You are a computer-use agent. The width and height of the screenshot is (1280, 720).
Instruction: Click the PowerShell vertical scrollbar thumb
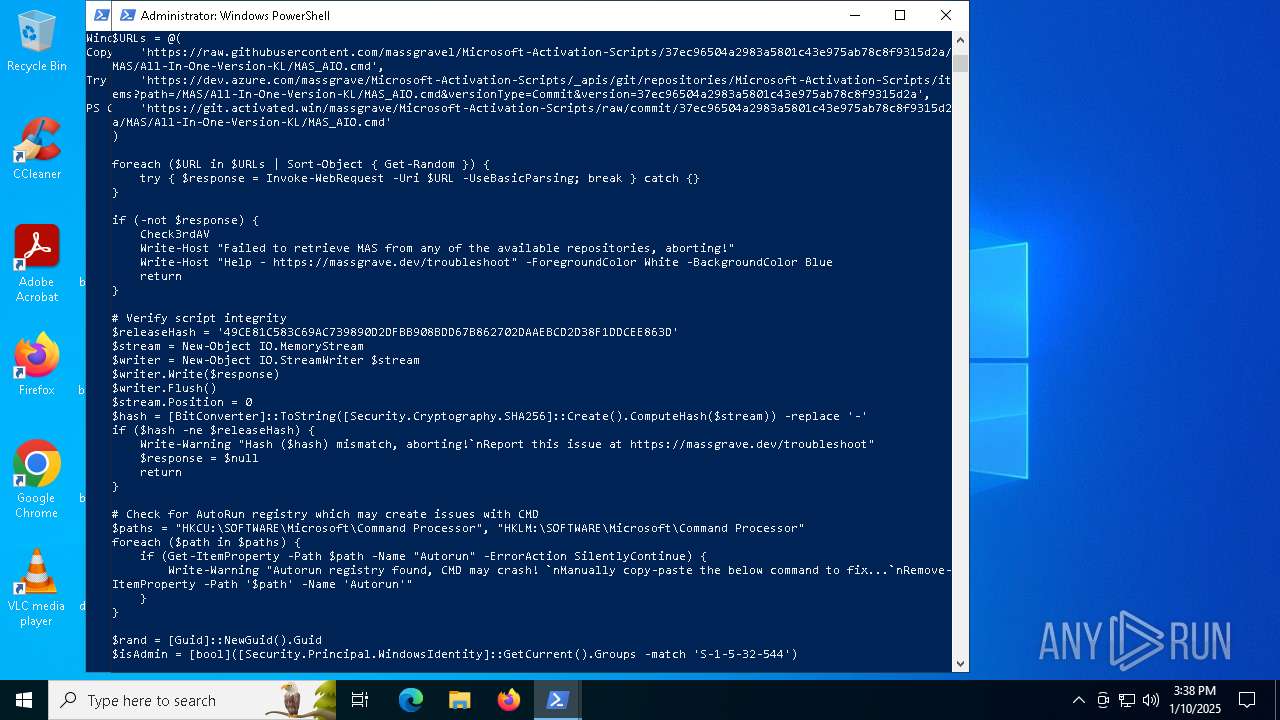(x=960, y=63)
